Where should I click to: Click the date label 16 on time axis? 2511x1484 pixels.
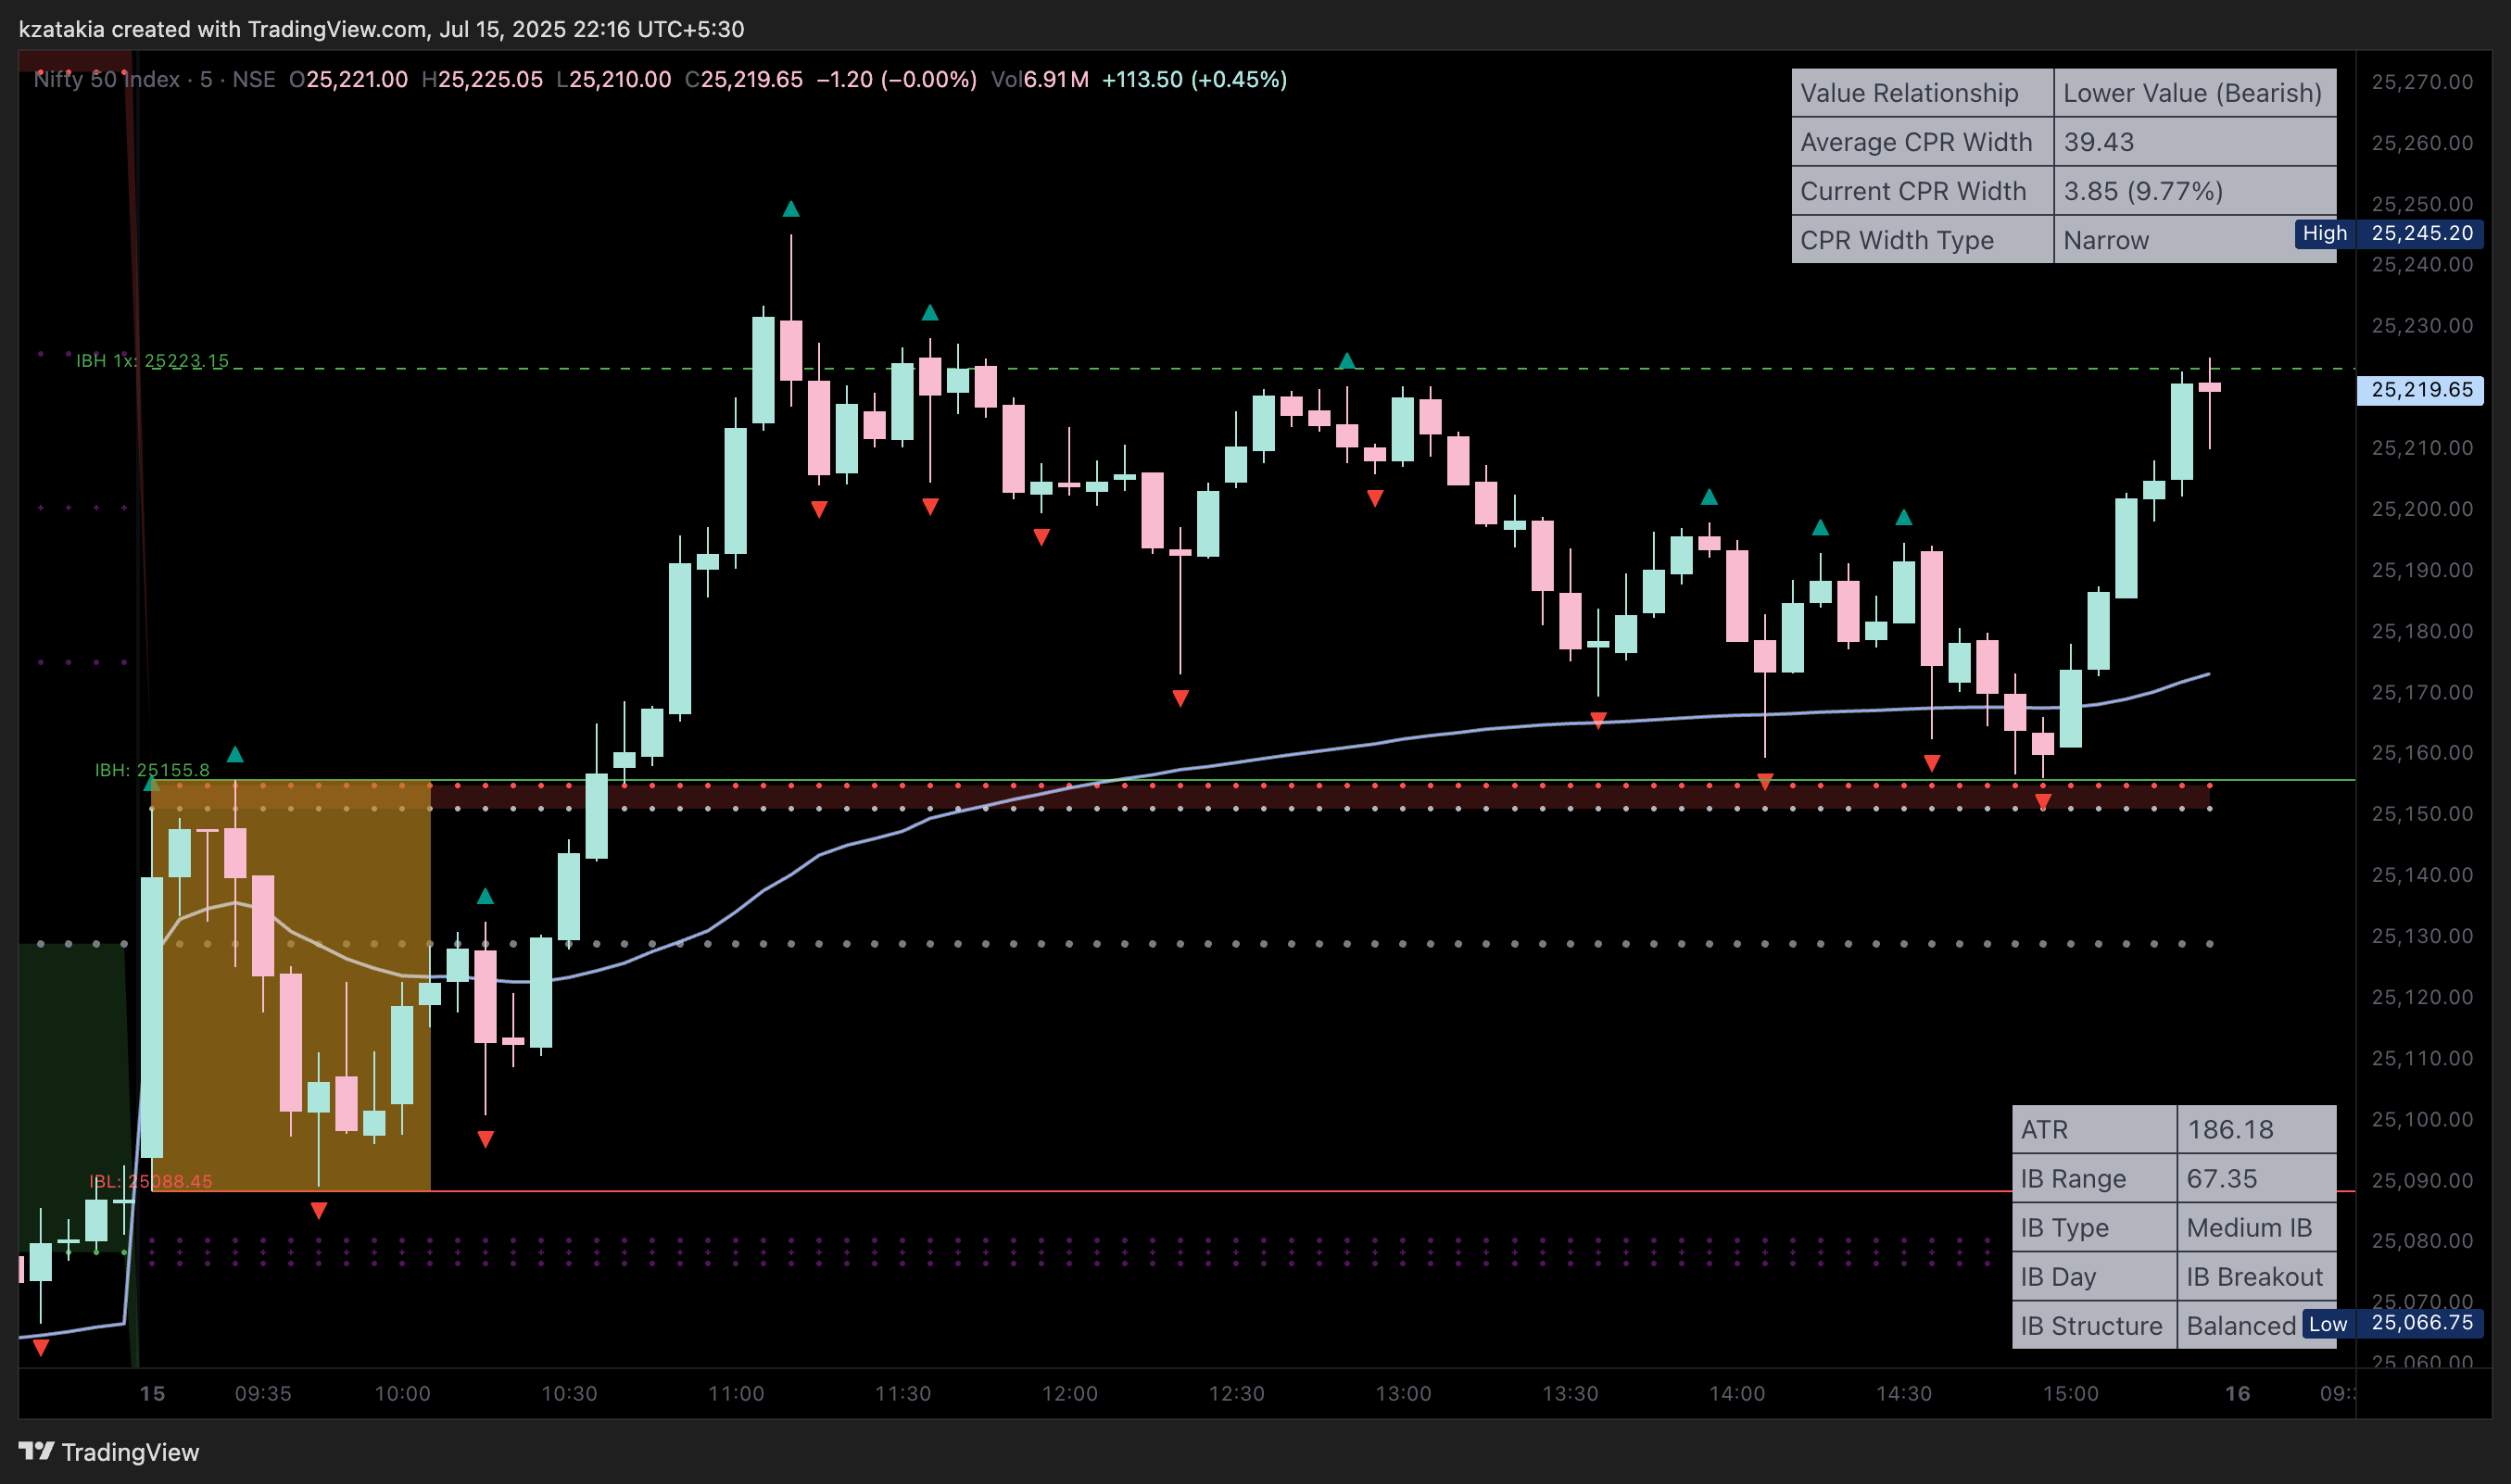pos(2237,1393)
